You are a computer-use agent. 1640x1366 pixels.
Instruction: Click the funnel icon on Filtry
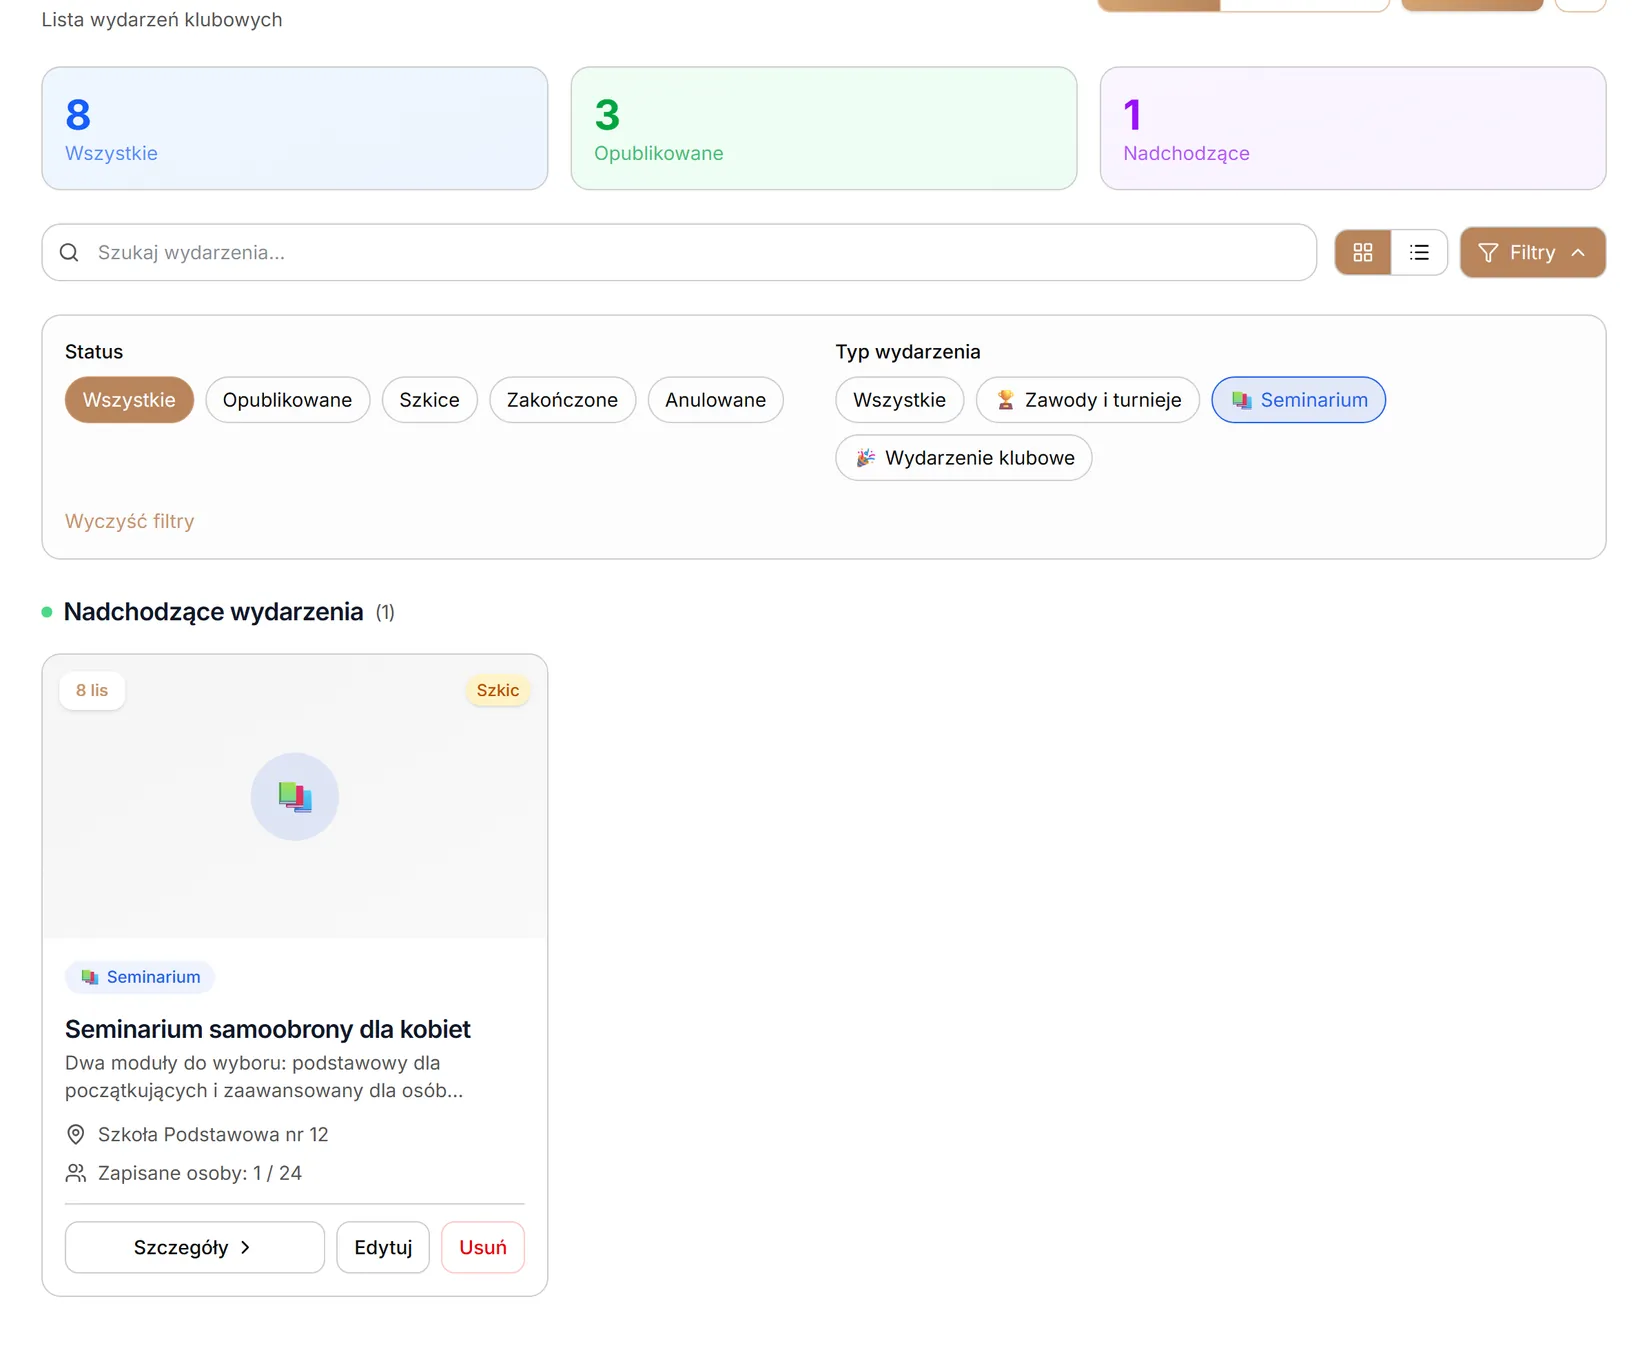click(x=1488, y=253)
